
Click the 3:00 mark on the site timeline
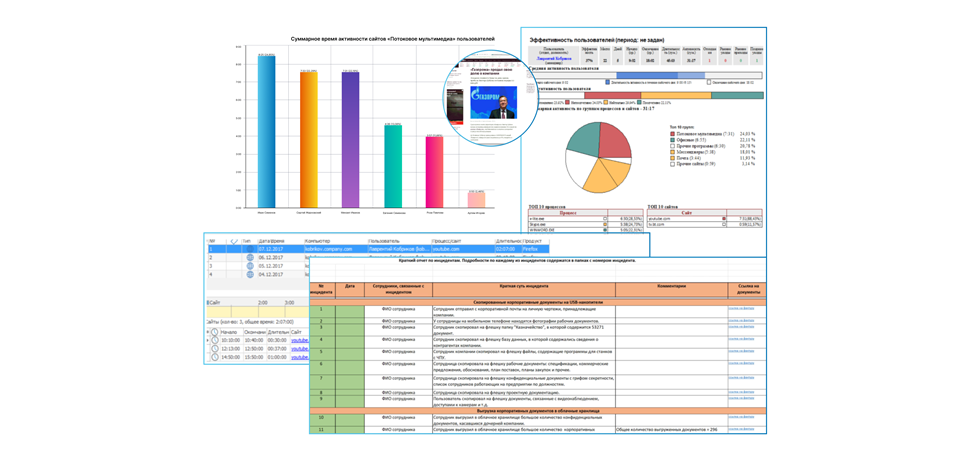289,302
